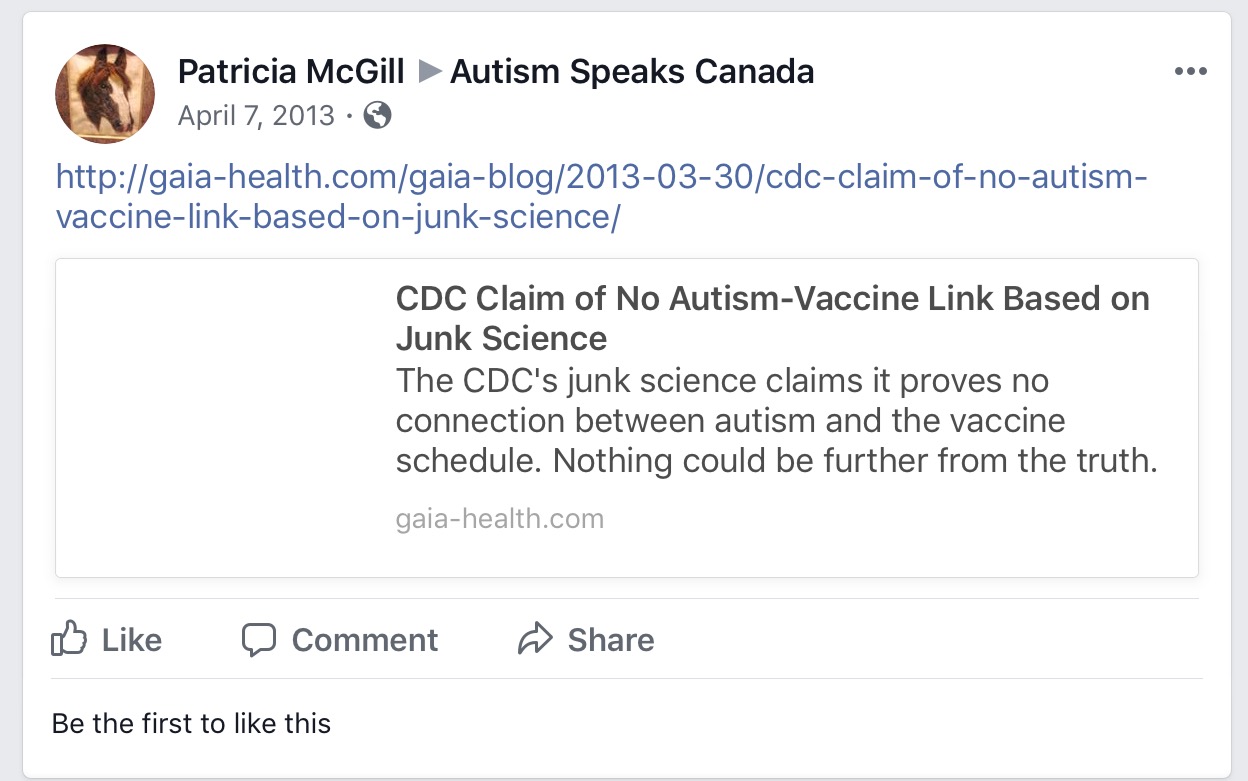This screenshot has height=781, width=1248.
Task: Open Patricia McGill's profile name link
Action: tap(291, 72)
